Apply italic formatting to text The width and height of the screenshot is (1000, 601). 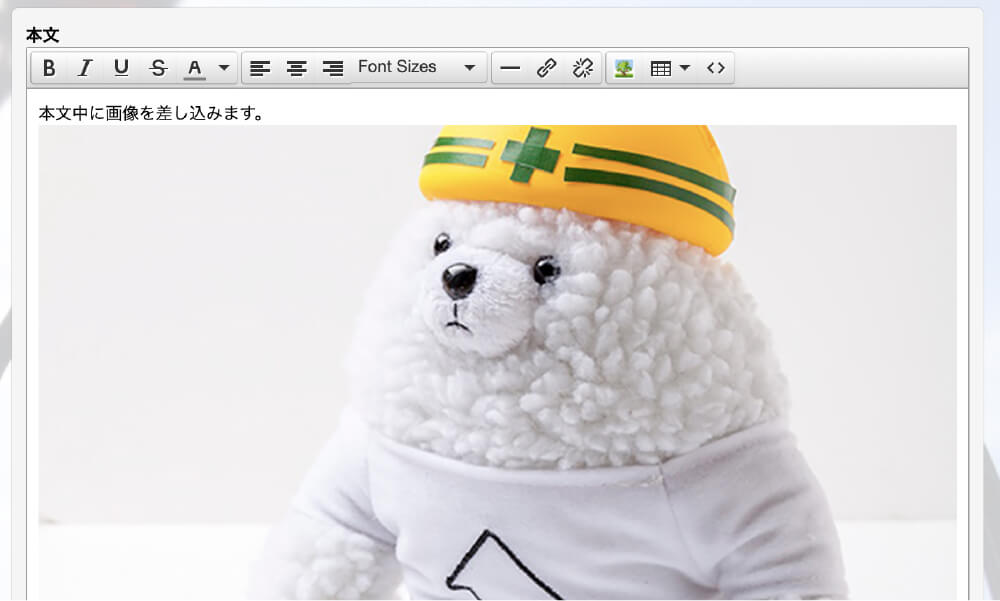(x=85, y=68)
